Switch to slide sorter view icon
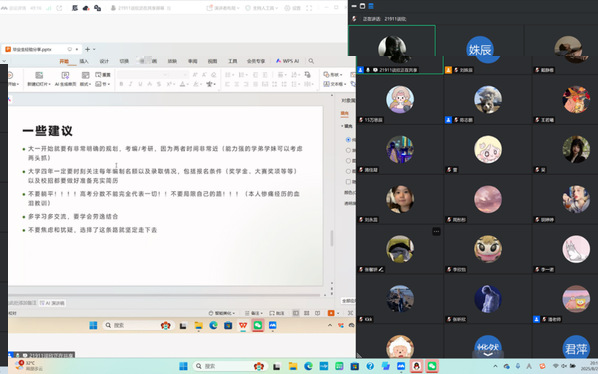The image size is (598, 374). tap(307, 313)
